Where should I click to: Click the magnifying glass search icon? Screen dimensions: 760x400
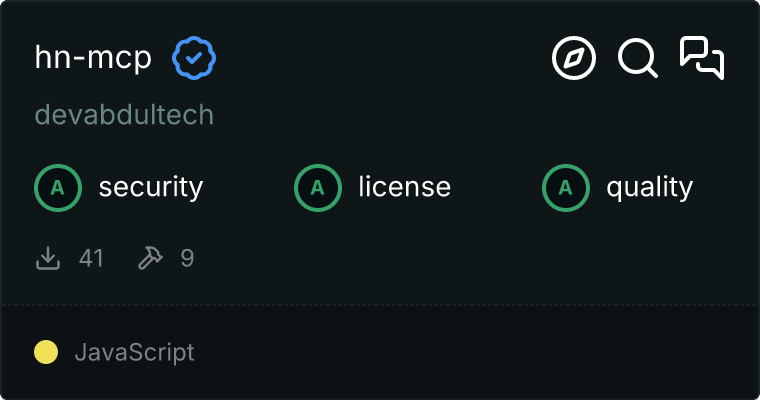coord(637,59)
